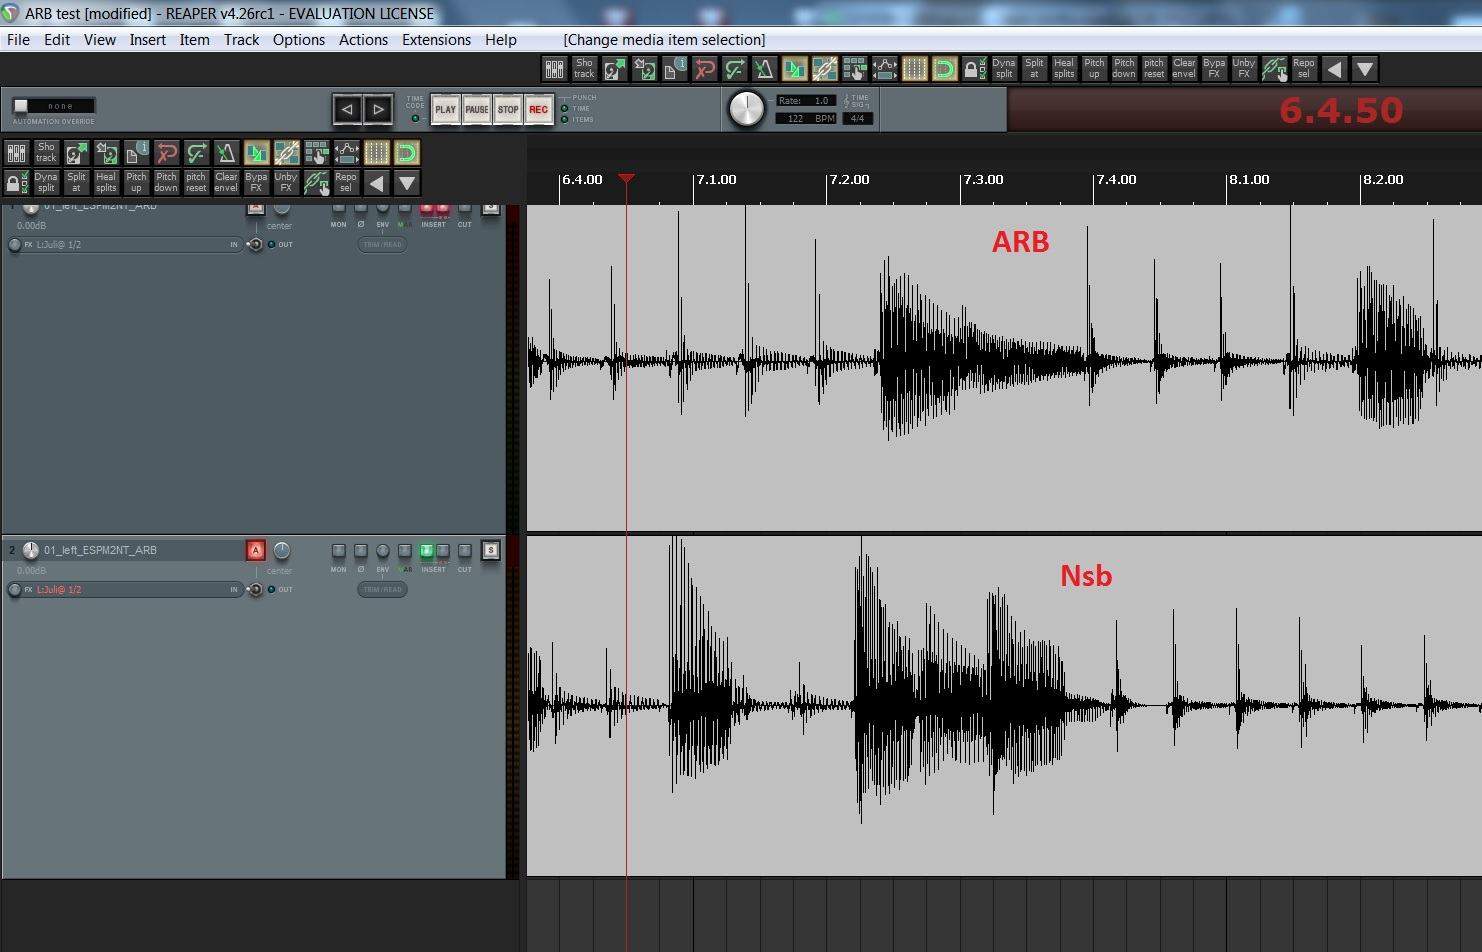The height and width of the screenshot is (952, 1482).
Task: Toggle solo button on track 2
Action: point(490,550)
